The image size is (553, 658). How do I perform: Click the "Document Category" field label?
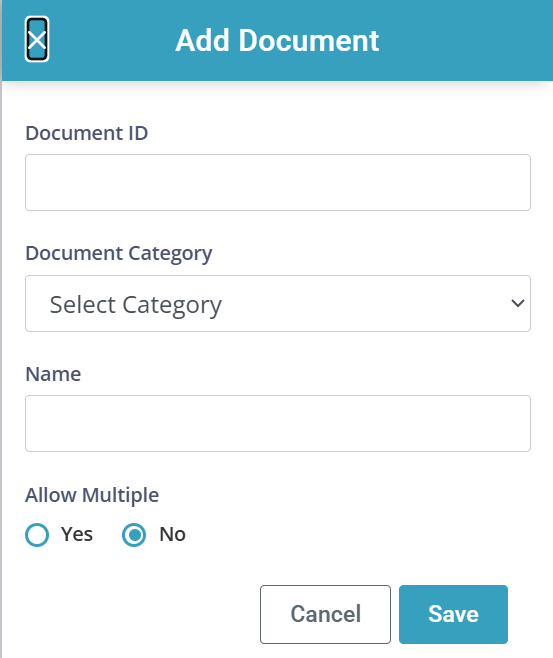pyautogui.click(x=119, y=253)
